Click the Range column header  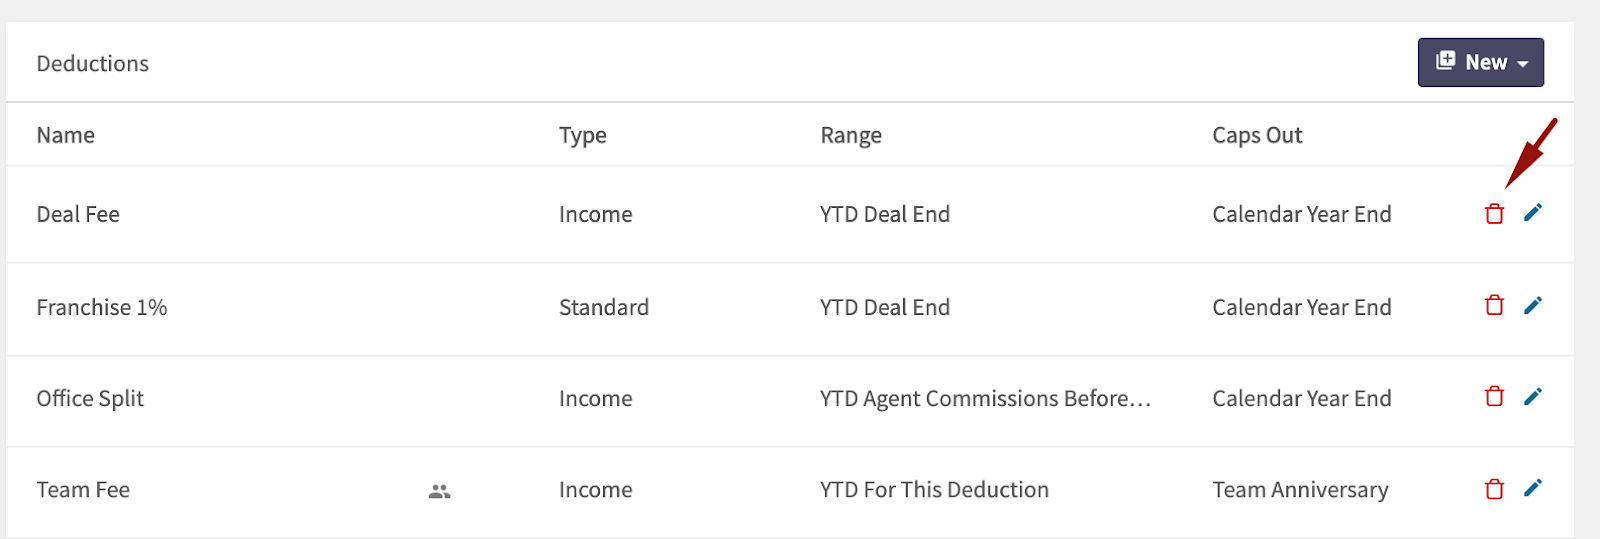tap(851, 135)
